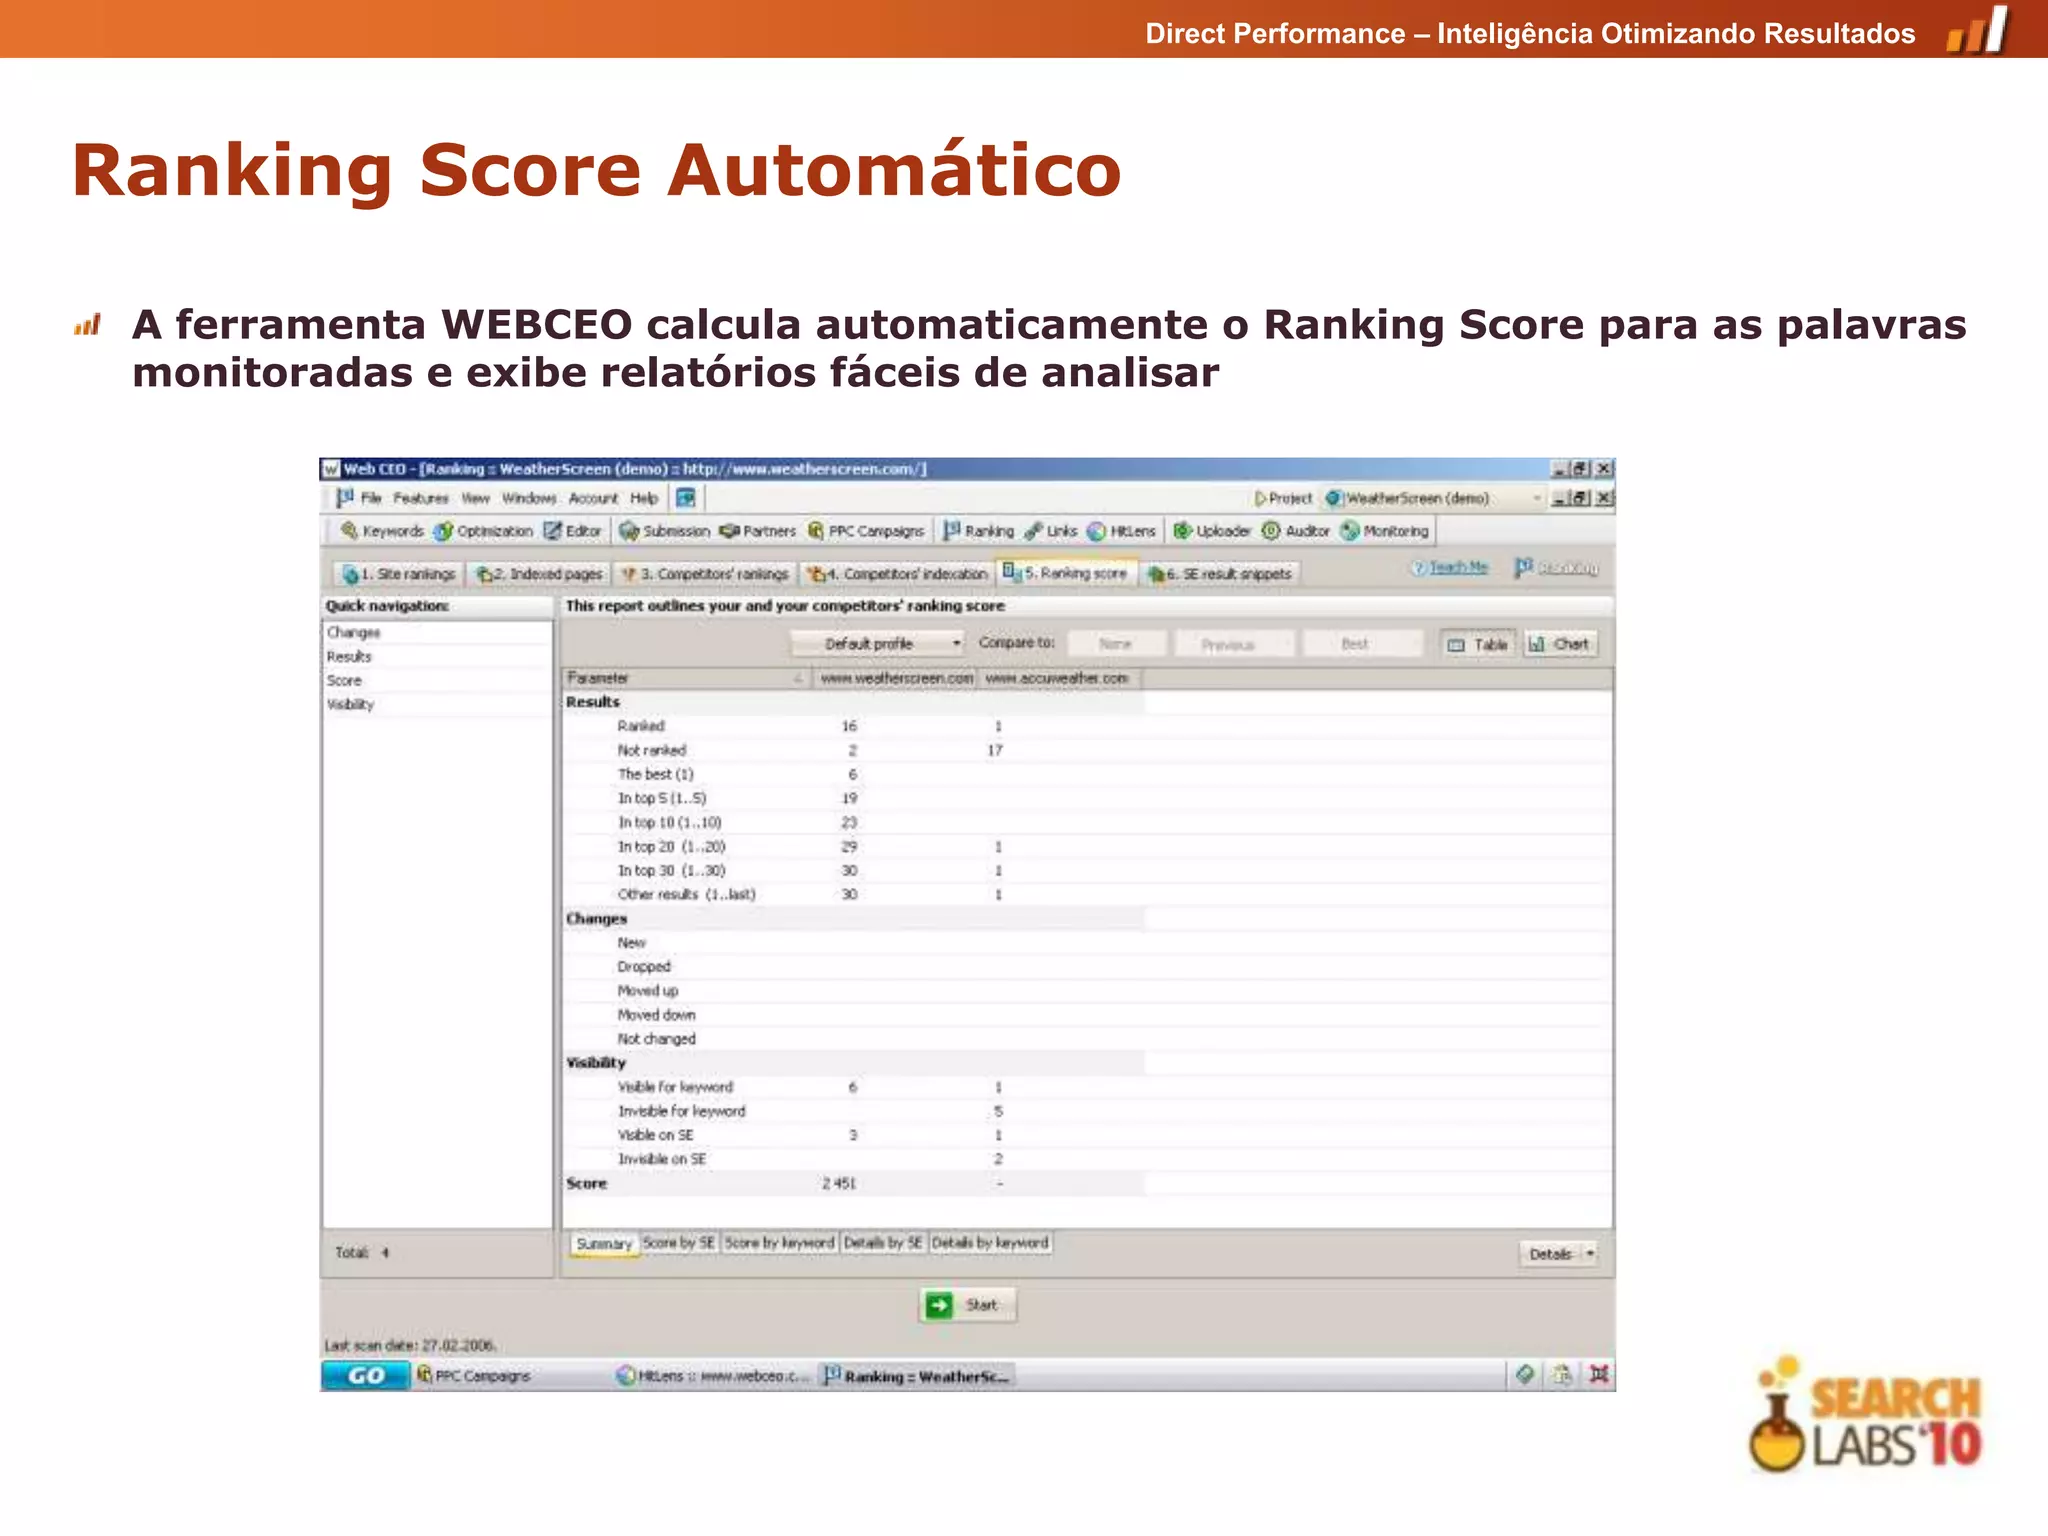This screenshot has height=1536, width=2048.
Task: Open the Keywords tool
Action: click(x=382, y=531)
